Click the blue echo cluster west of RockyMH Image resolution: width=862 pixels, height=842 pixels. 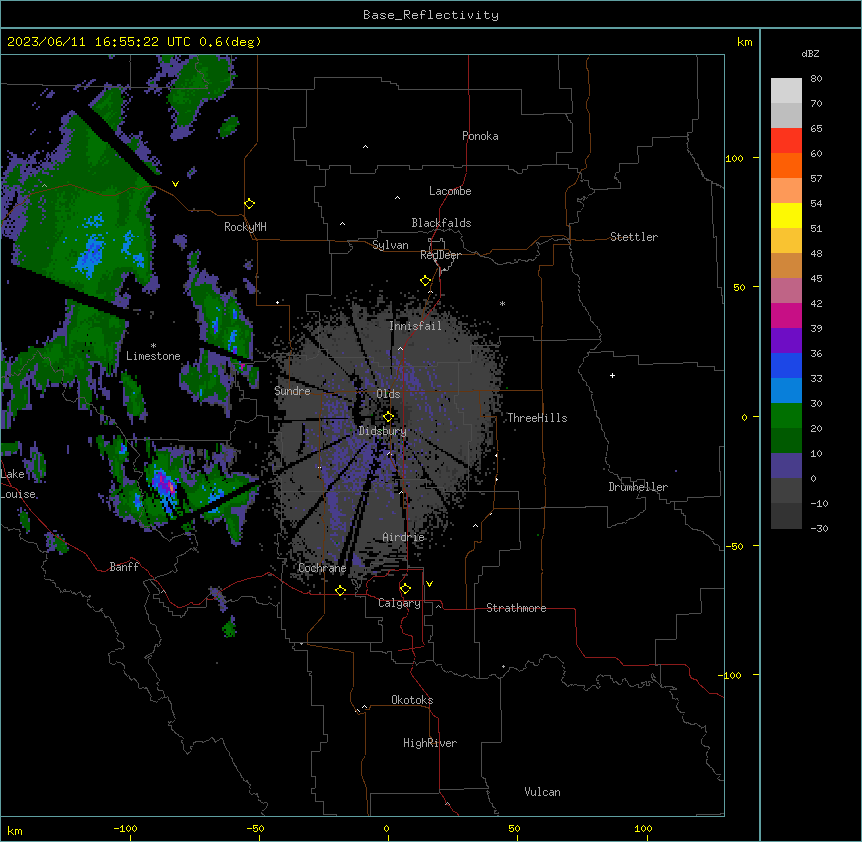91,255
